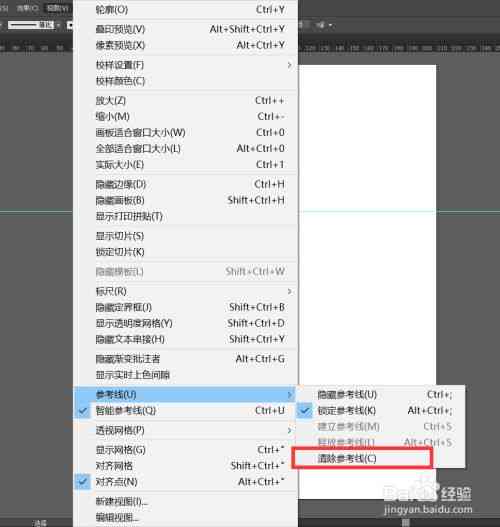Select 像素预览(X) pixel preview
Image resolution: width=500 pixels, height=527 pixels.
tap(185, 45)
